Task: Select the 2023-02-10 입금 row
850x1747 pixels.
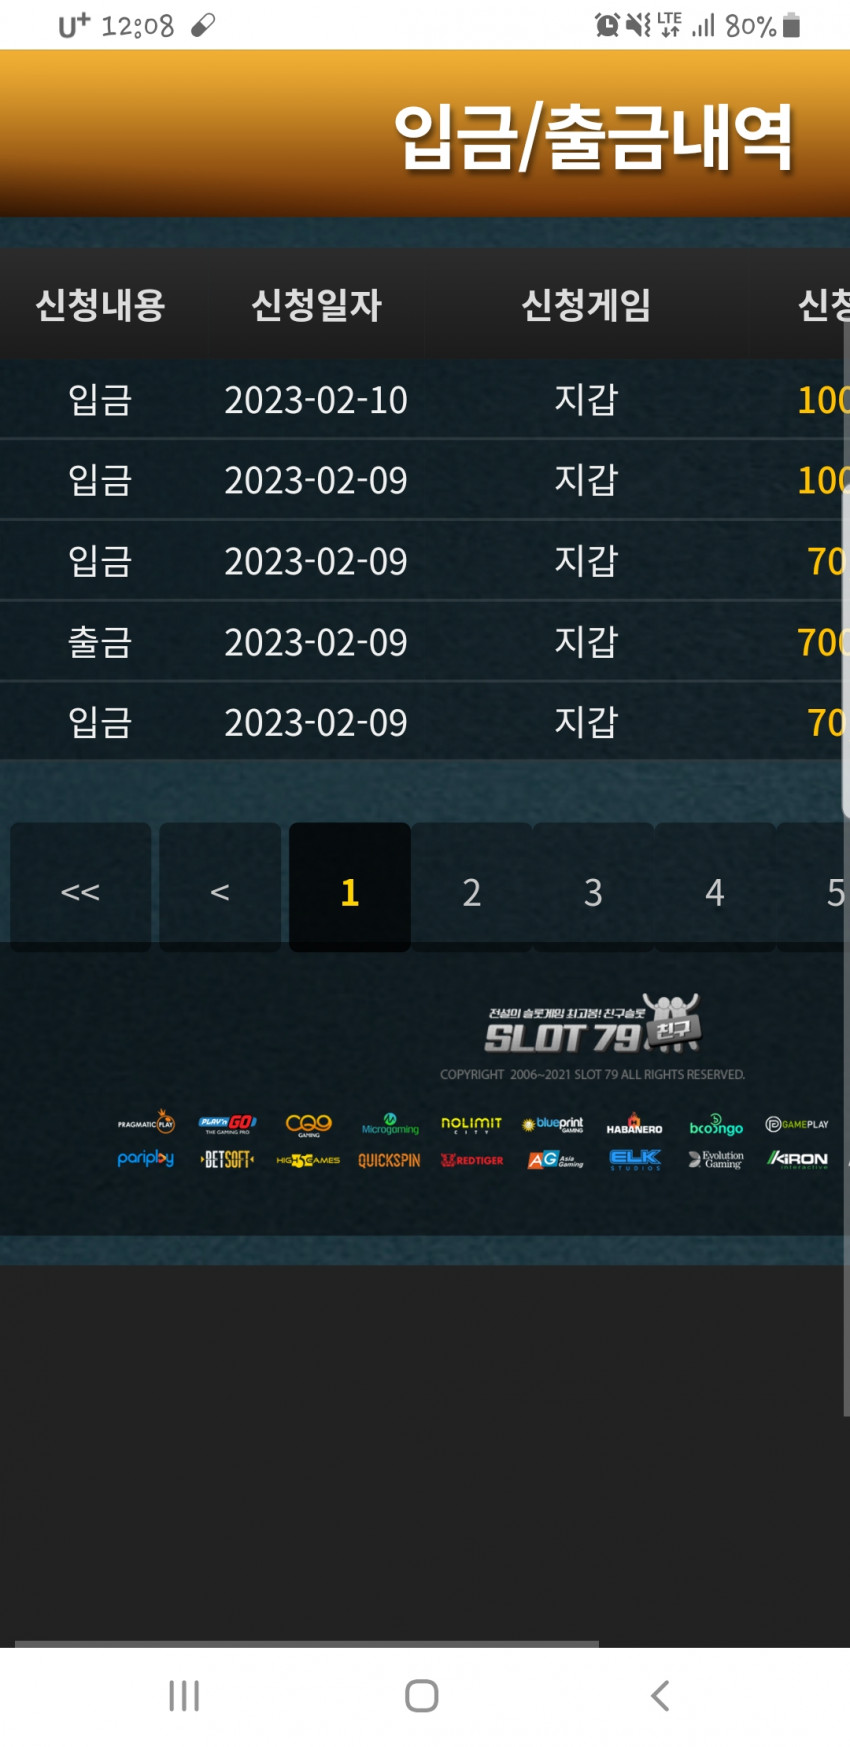Action: (x=425, y=400)
